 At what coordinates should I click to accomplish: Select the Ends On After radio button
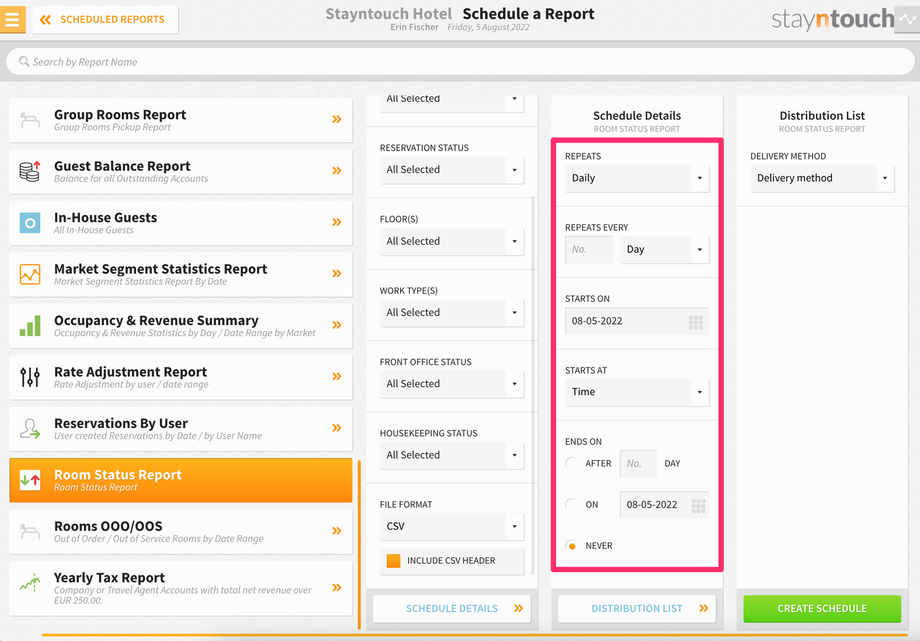(571, 463)
